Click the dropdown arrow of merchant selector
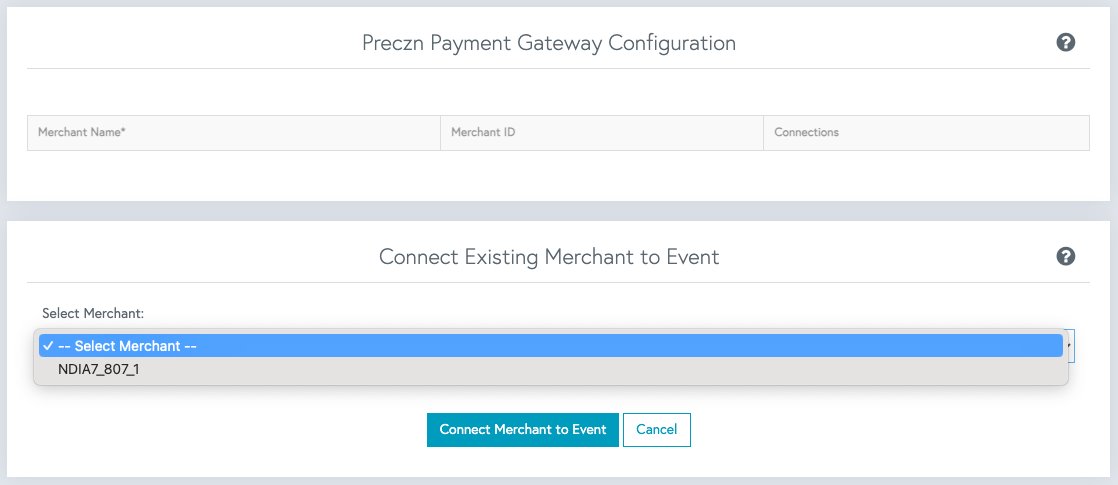The image size is (1118, 485). pos(1071,346)
